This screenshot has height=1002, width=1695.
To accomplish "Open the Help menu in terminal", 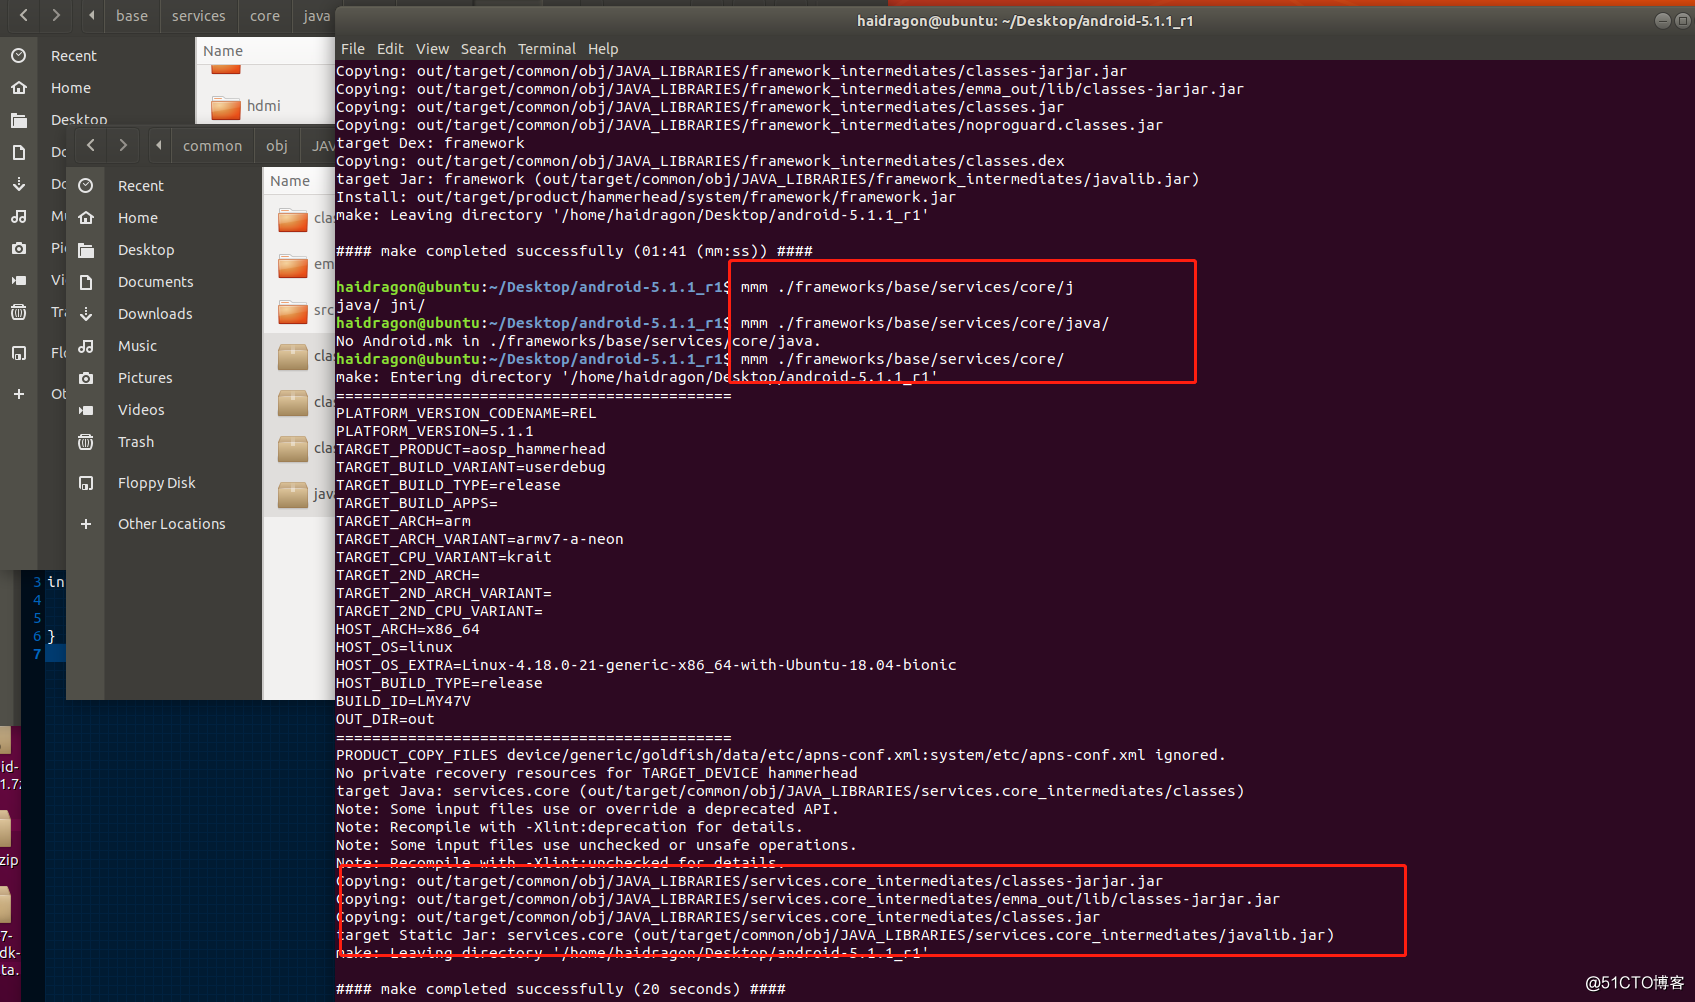I will (603, 49).
